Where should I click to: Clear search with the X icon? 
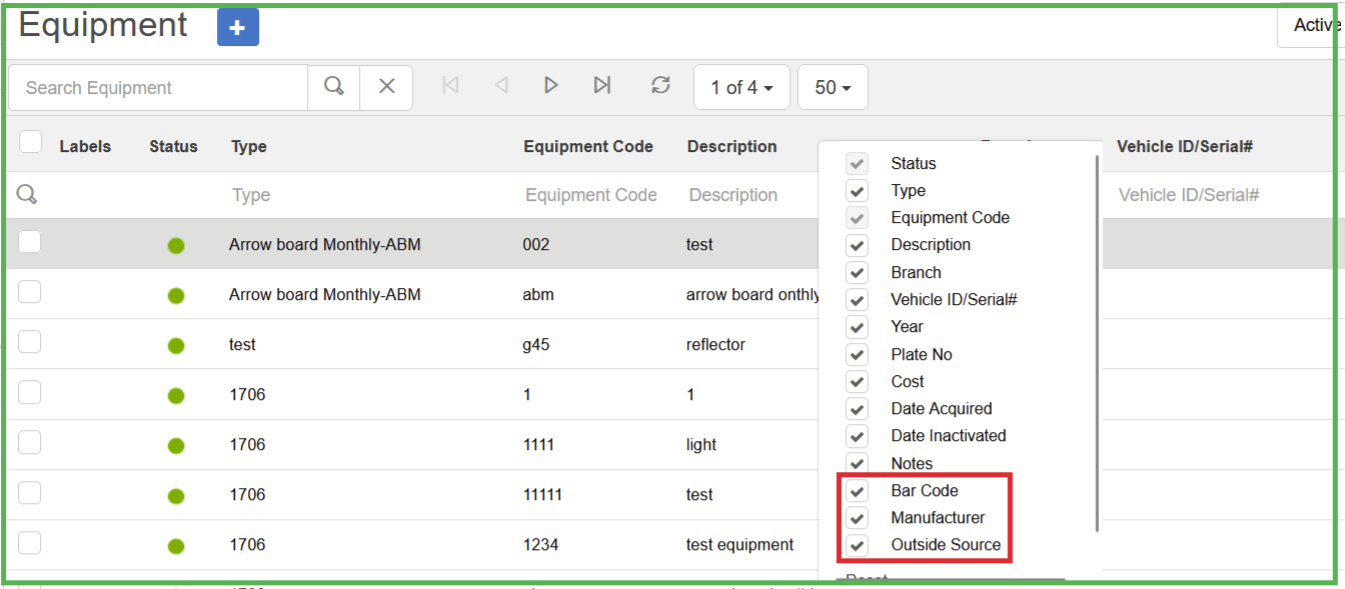click(x=386, y=87)
